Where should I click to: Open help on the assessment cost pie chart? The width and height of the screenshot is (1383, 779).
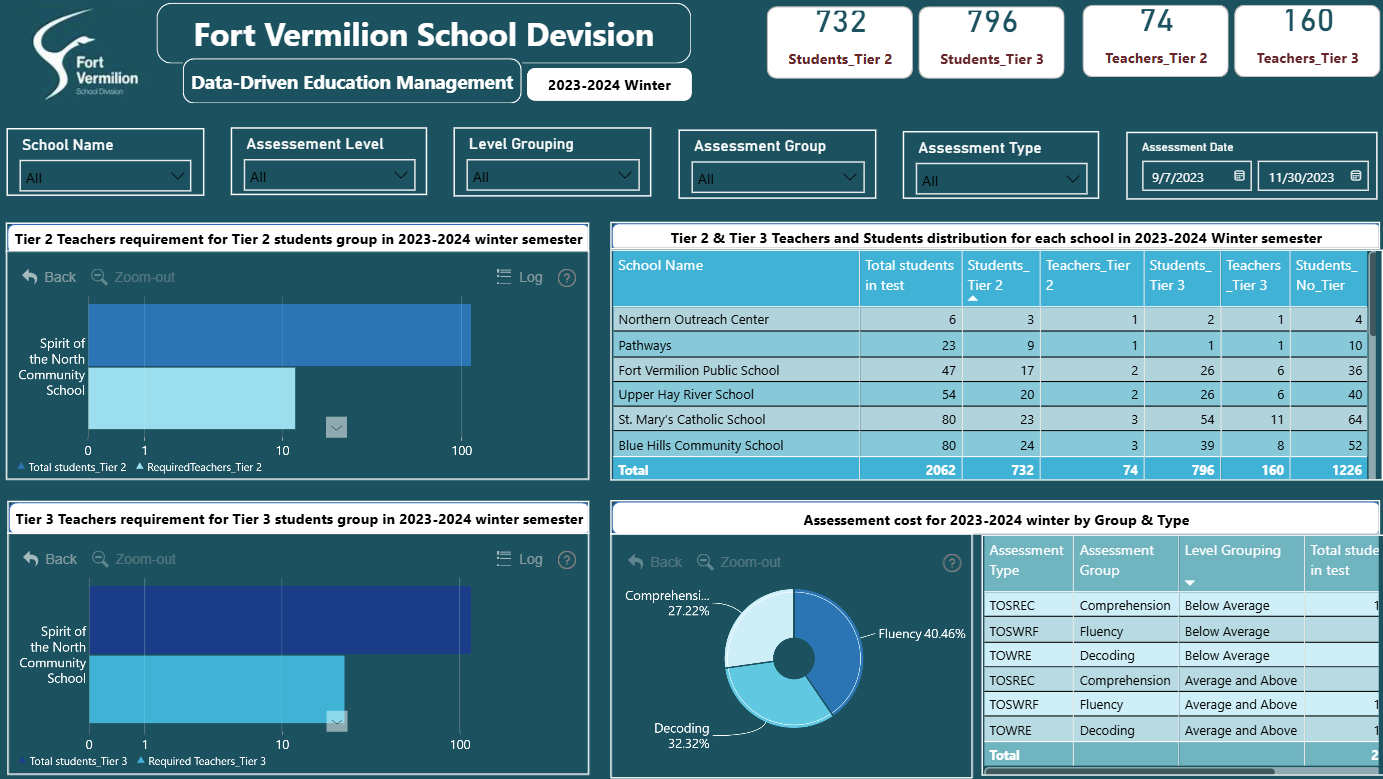coord(952,563)
